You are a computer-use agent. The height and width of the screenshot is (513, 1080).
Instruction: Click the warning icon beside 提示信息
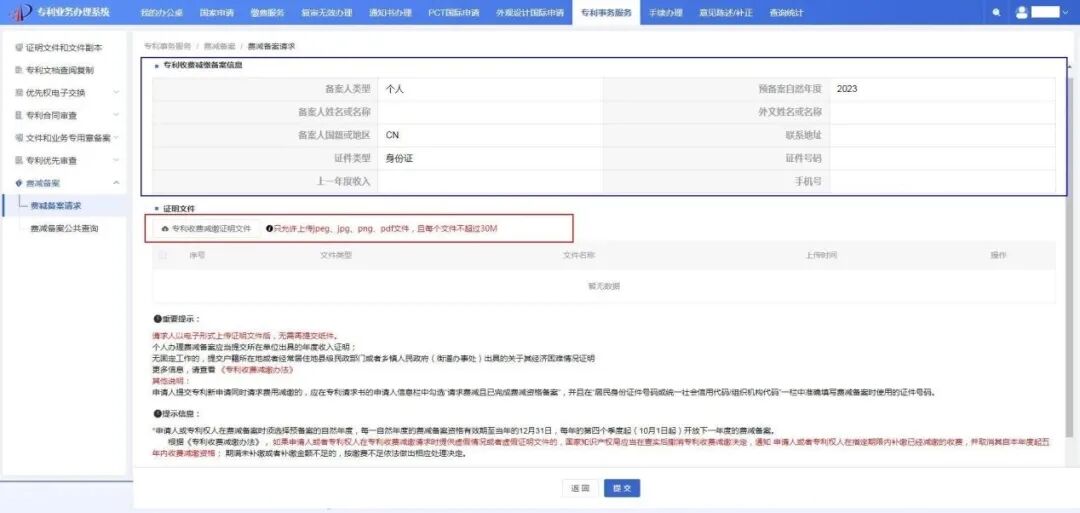pyautogui.click(x=156, y=414)
